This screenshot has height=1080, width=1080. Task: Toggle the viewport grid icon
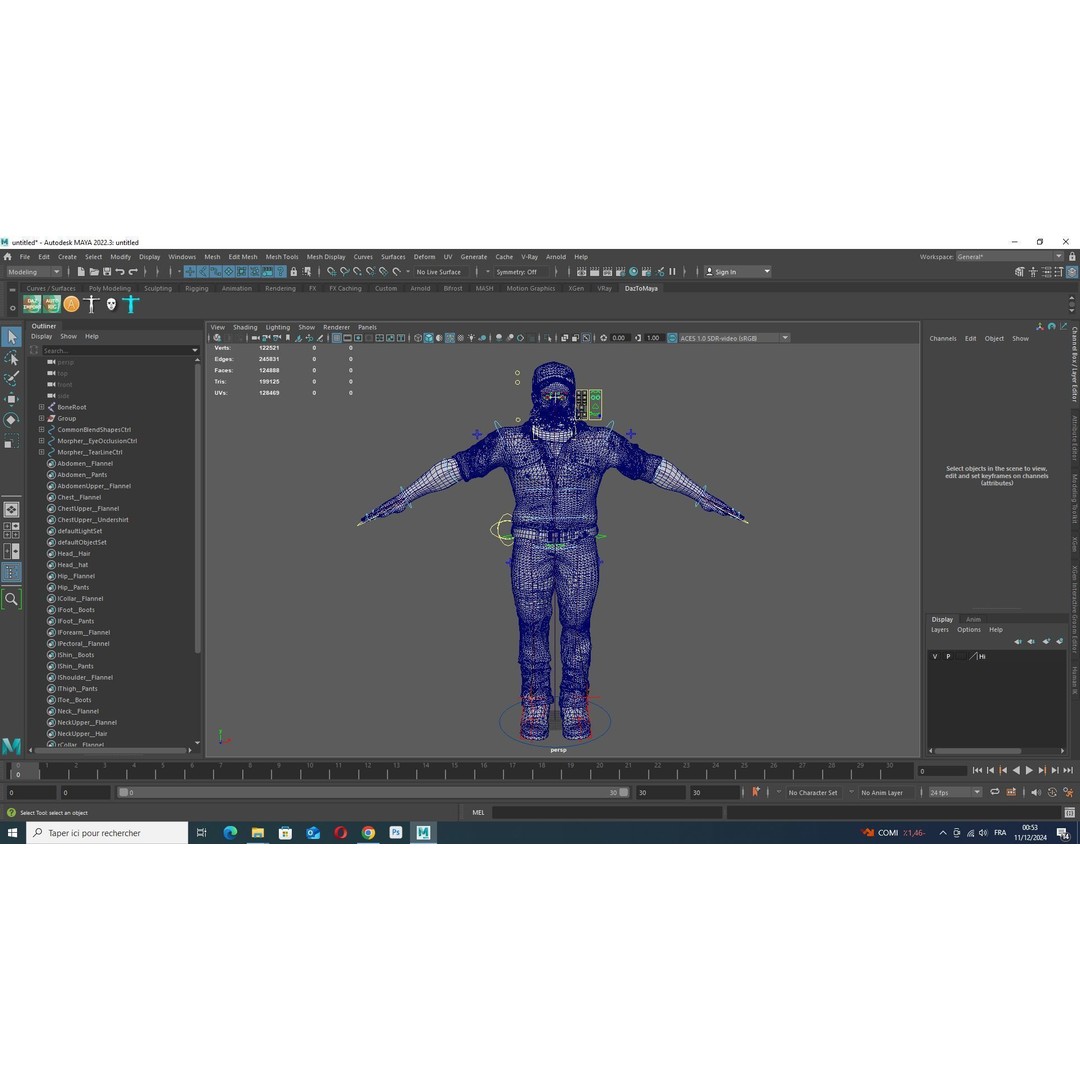(337, 338)
